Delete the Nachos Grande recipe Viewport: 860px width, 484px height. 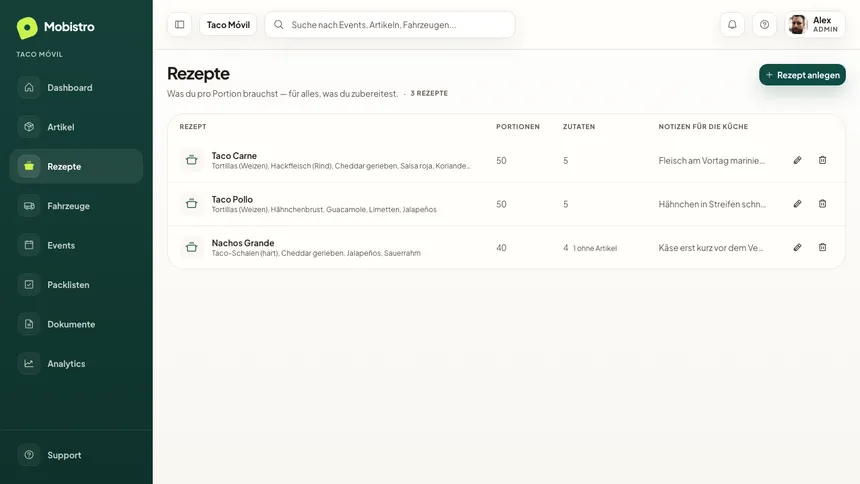(823, 247)
